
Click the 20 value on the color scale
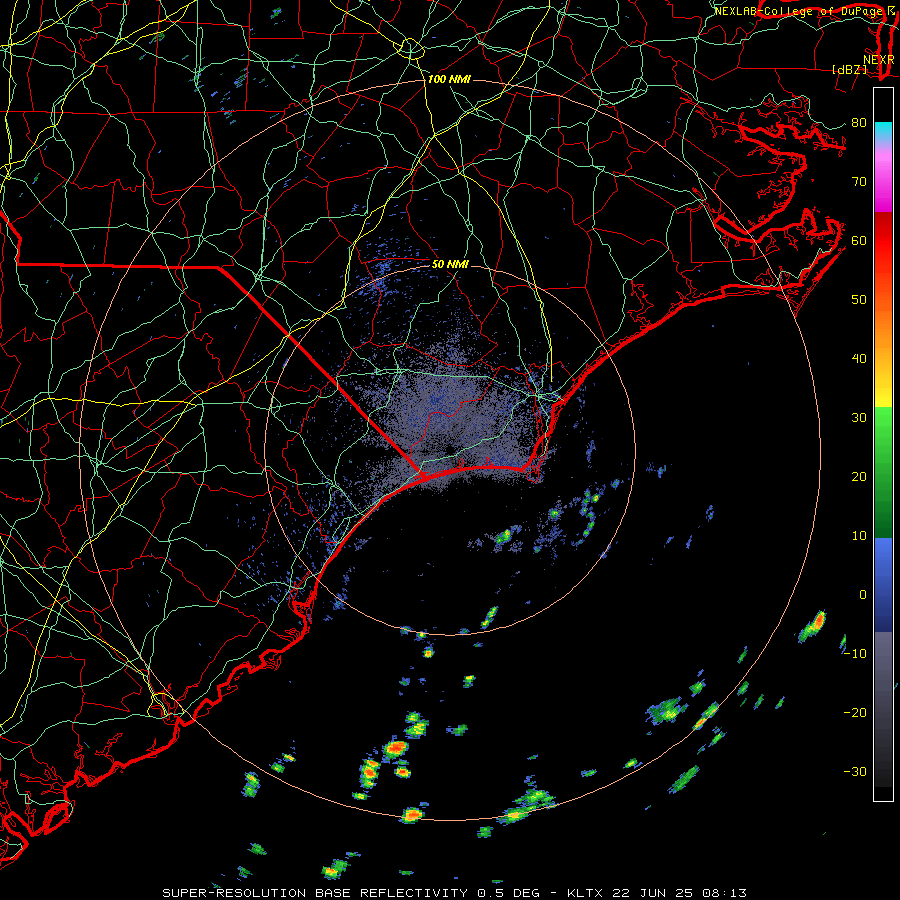tap(859, 477)
